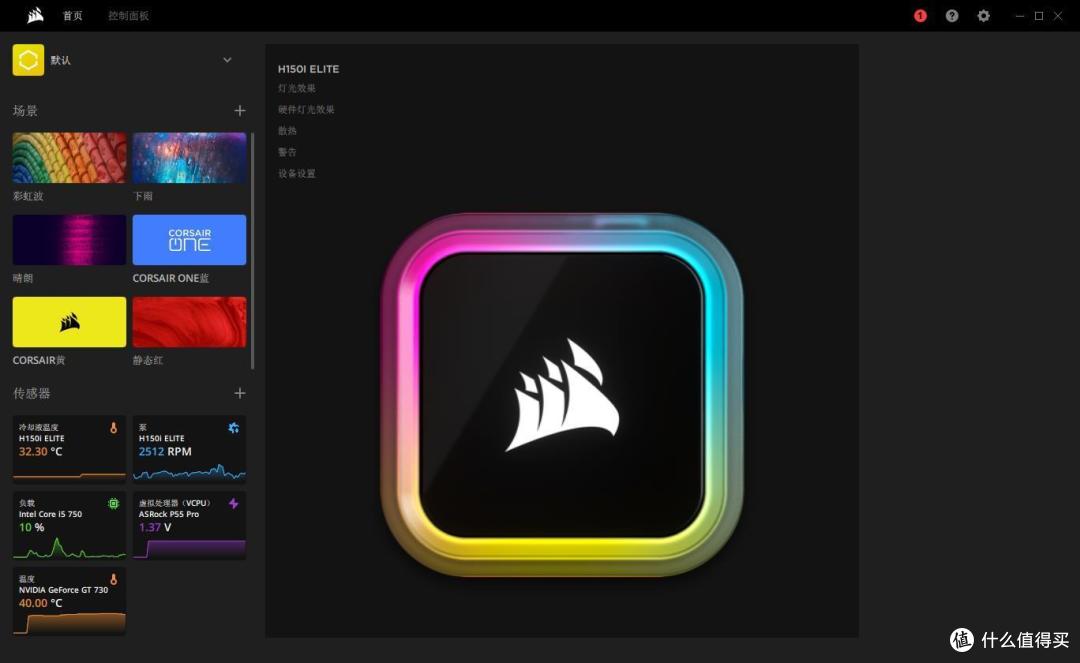The width and height of the screenshot is (1080, 663).
Task: Add a new sensor with plus icon
Action: tap(240, 393)
